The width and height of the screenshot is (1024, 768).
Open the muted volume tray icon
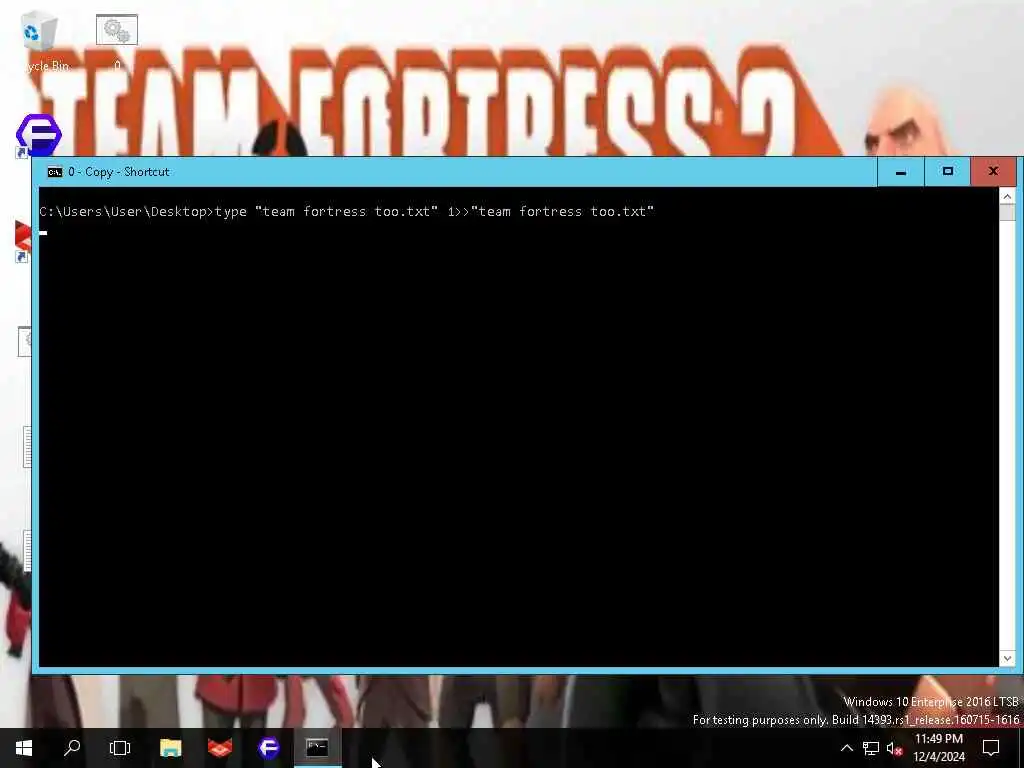894,748
